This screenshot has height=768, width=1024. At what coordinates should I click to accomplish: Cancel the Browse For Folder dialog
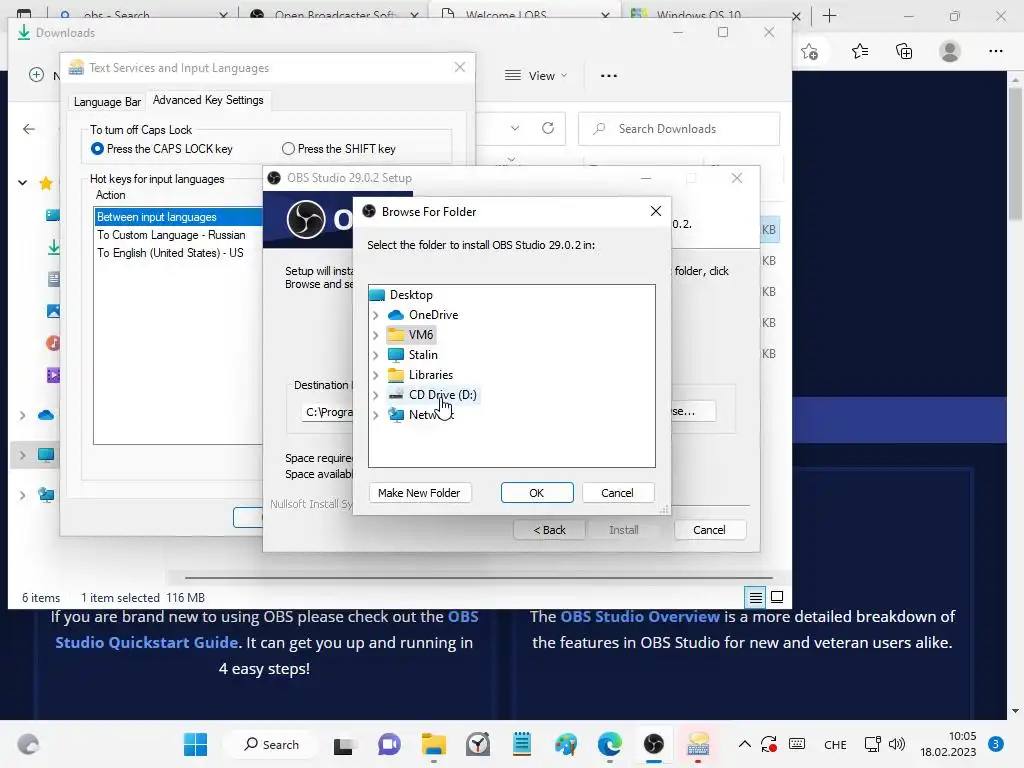617,493
